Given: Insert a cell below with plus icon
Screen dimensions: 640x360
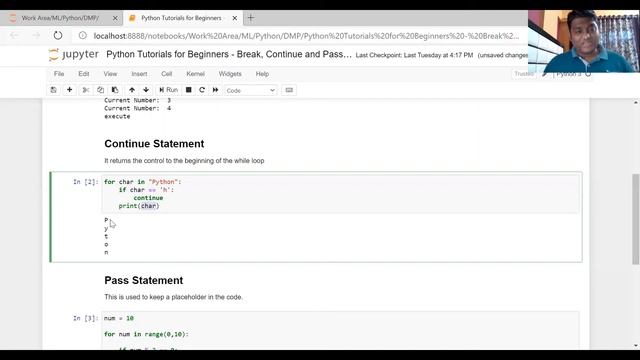Looking at the screenshot, I should pos(69,90).
